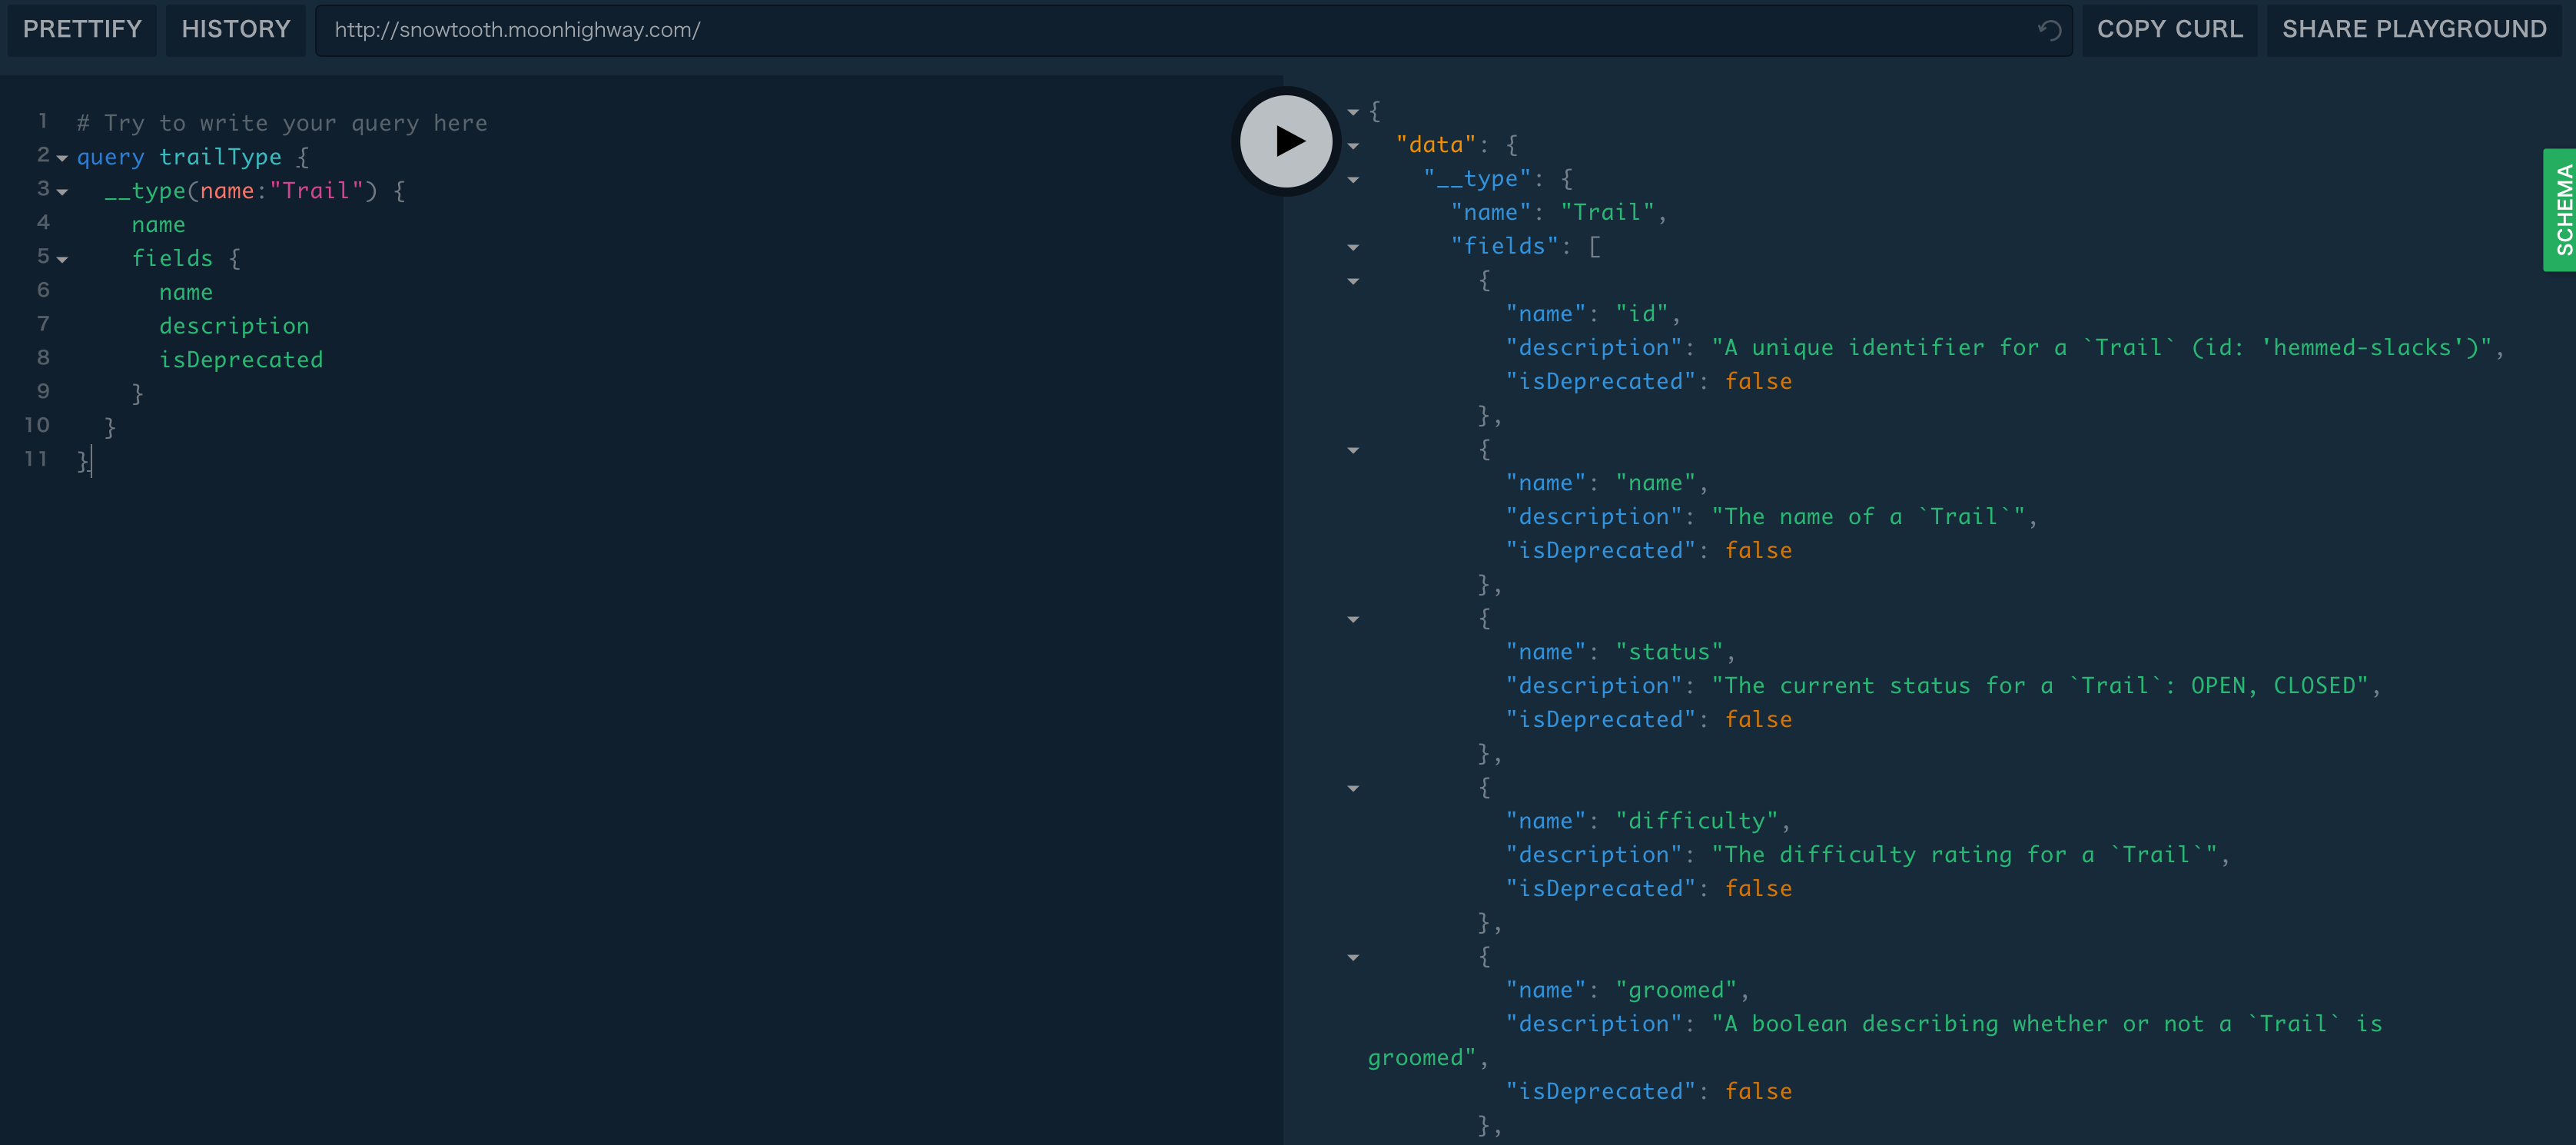Click the PRETTIFY button

(82, 29)
